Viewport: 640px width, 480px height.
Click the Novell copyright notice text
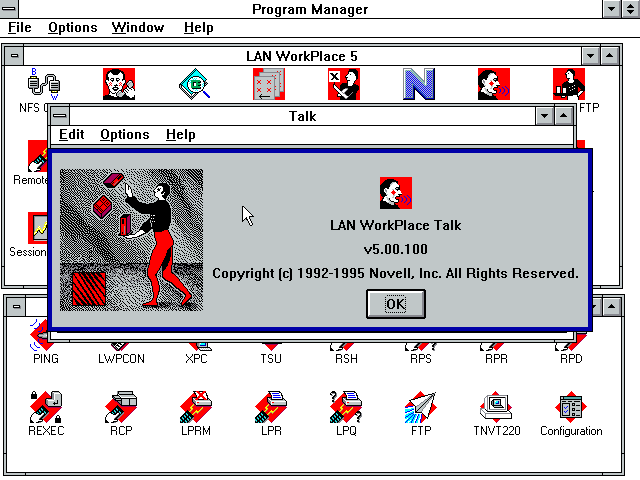tap(396, 273)
